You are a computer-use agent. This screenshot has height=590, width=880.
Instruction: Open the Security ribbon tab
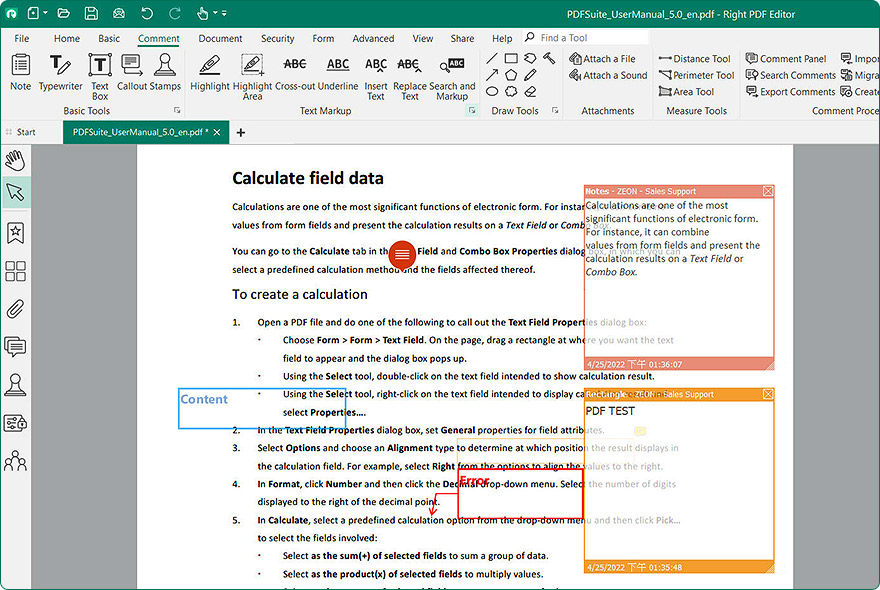pos(277,38)
